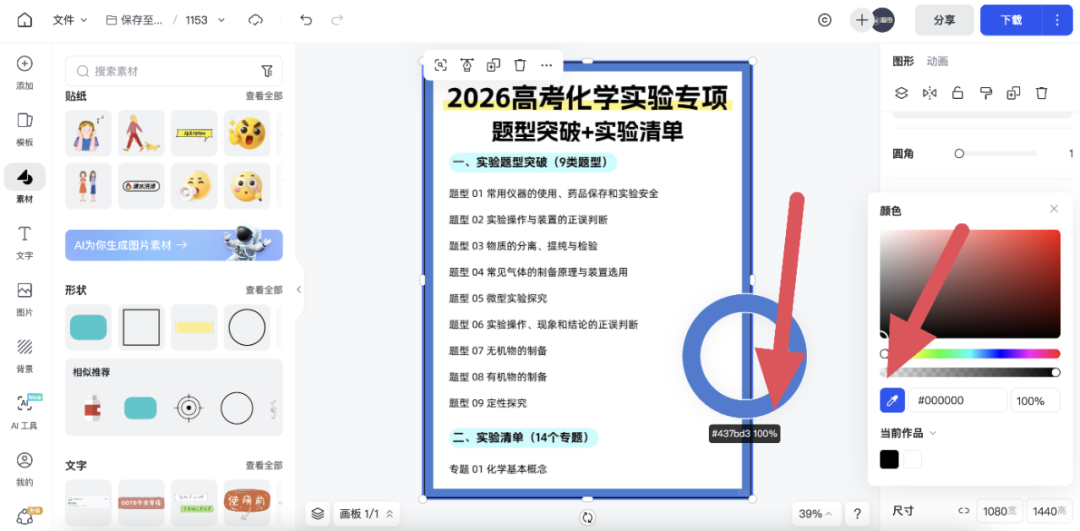Toggle the lock icon in 图形 panel
The height and width of the screenshot is (531, 1080).
(x=957, y=93)
